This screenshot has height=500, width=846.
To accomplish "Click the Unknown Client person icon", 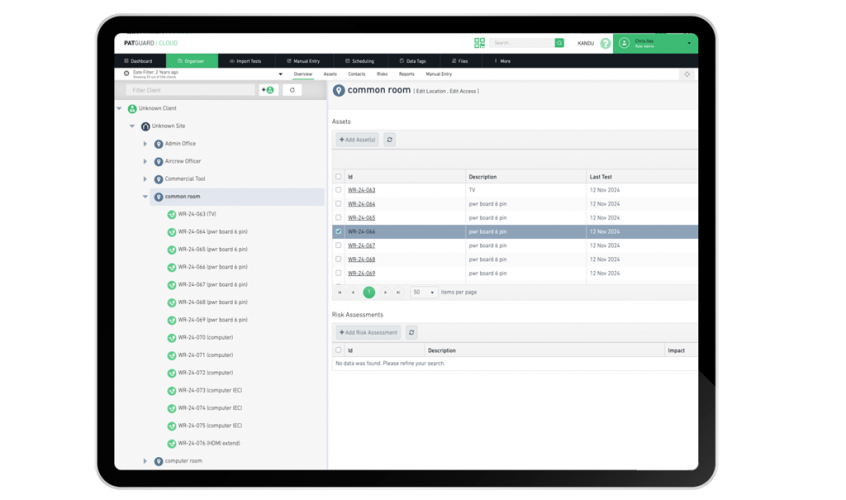I will click(x=132, y=109).
